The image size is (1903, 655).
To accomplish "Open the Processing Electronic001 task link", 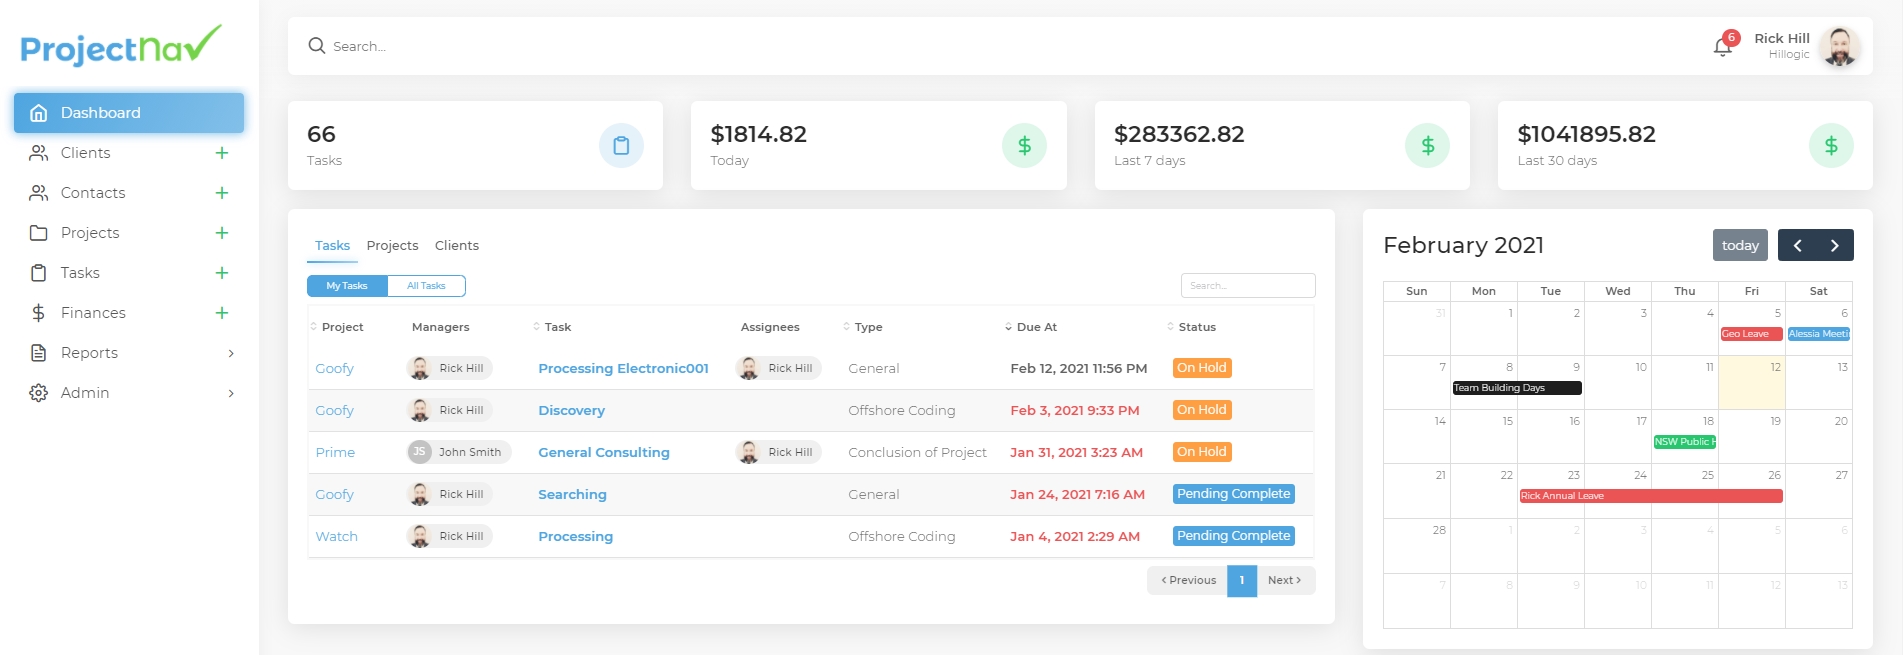I will (x=623, y=368).
